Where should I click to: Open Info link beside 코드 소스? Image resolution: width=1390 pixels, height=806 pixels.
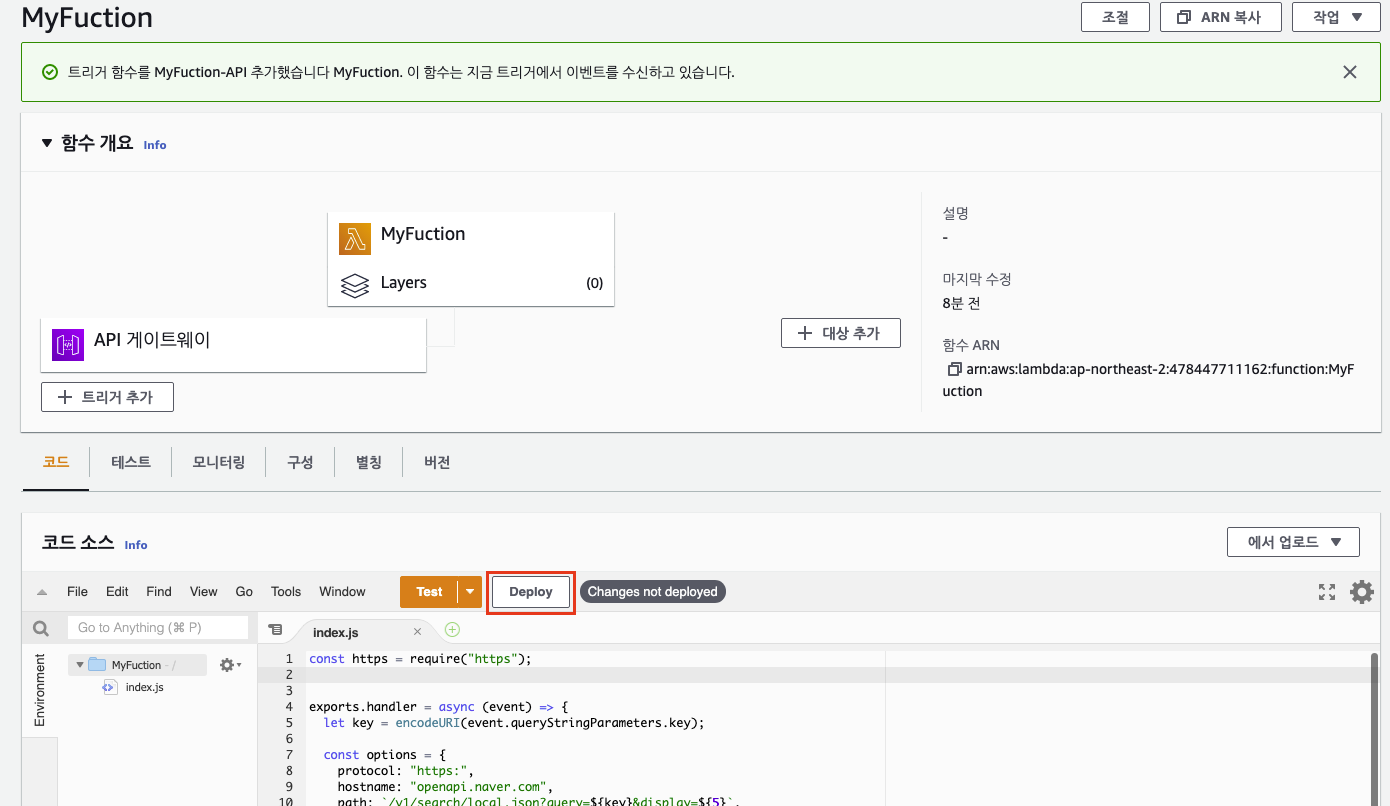pos(136,545)
